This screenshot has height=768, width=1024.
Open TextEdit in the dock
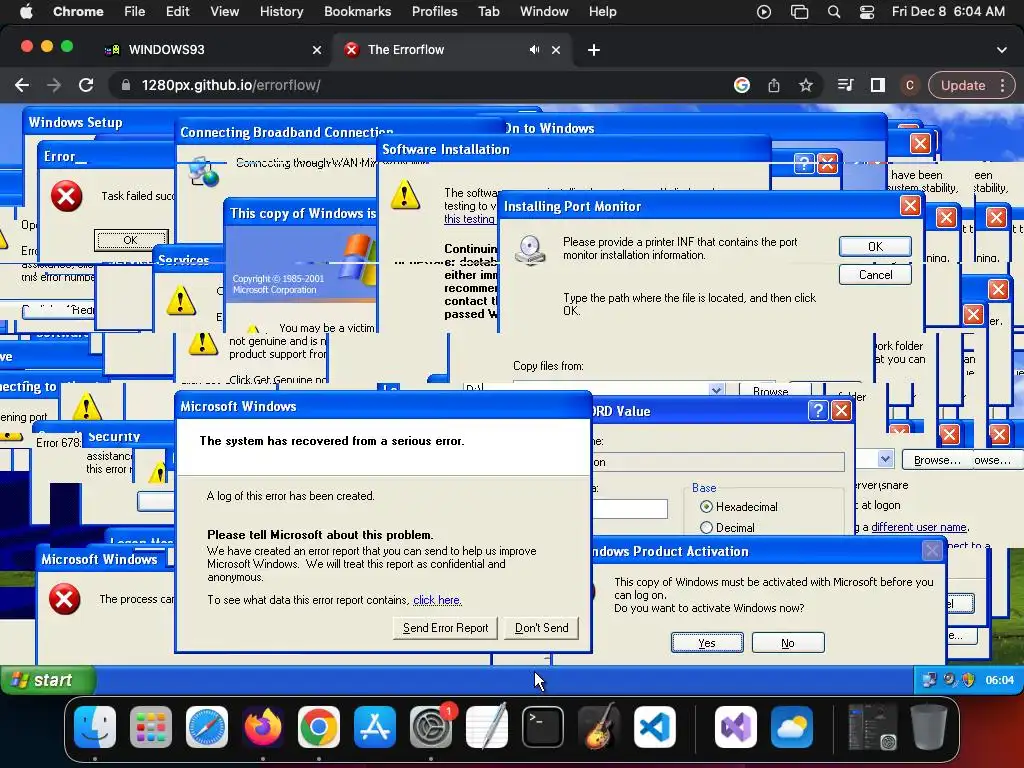[x=487, y=727]
